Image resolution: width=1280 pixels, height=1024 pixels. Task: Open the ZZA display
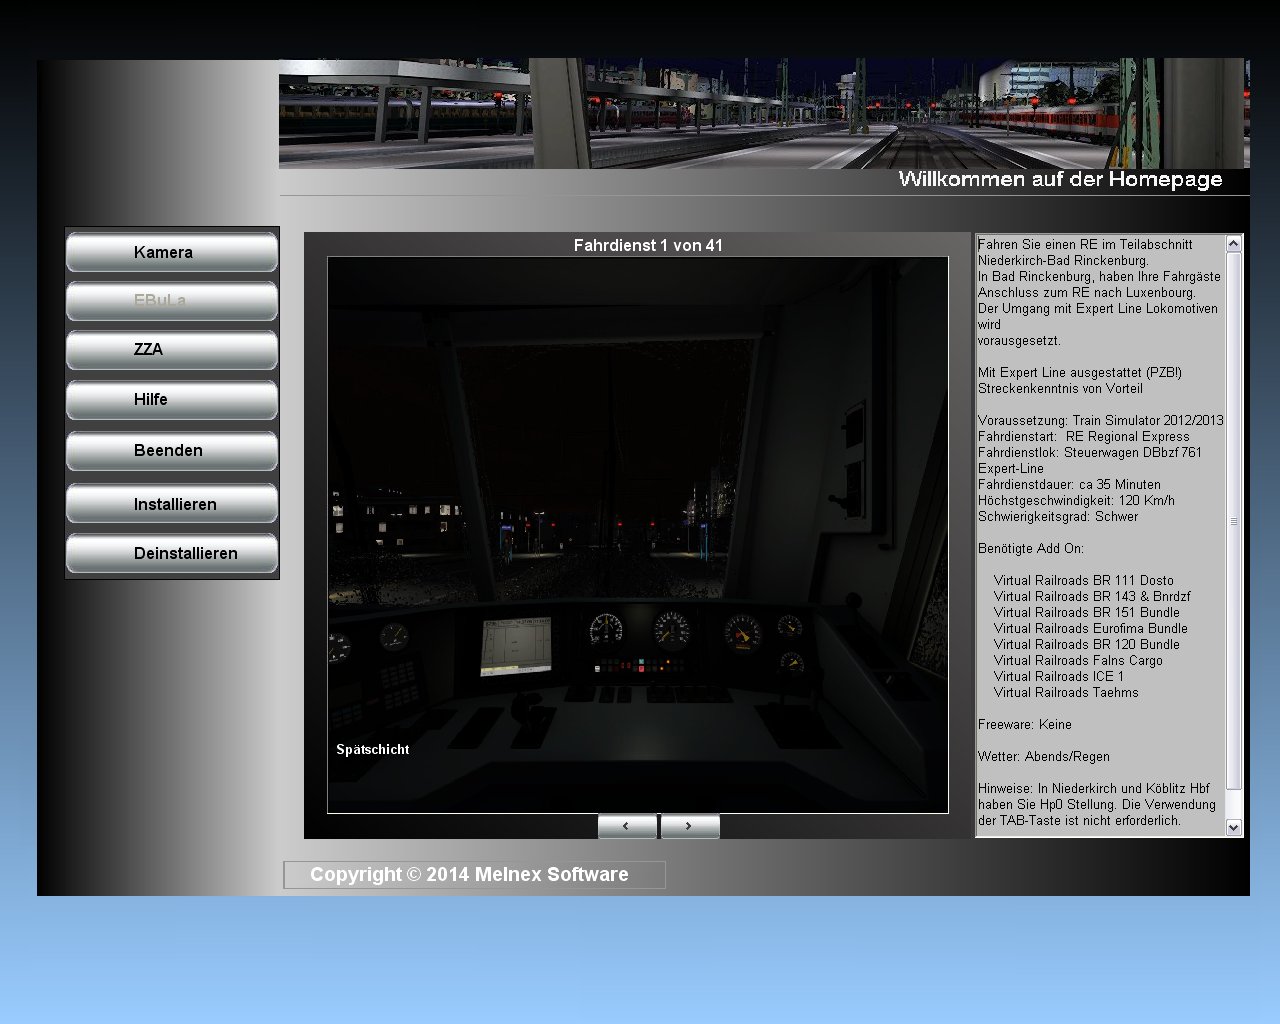pyautogui.click(x=171, y=350)
